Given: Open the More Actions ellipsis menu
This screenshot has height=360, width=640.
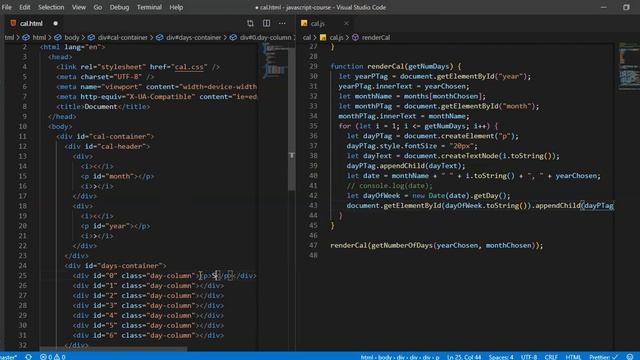Looking at the screenshot, I should click(282, 24).
